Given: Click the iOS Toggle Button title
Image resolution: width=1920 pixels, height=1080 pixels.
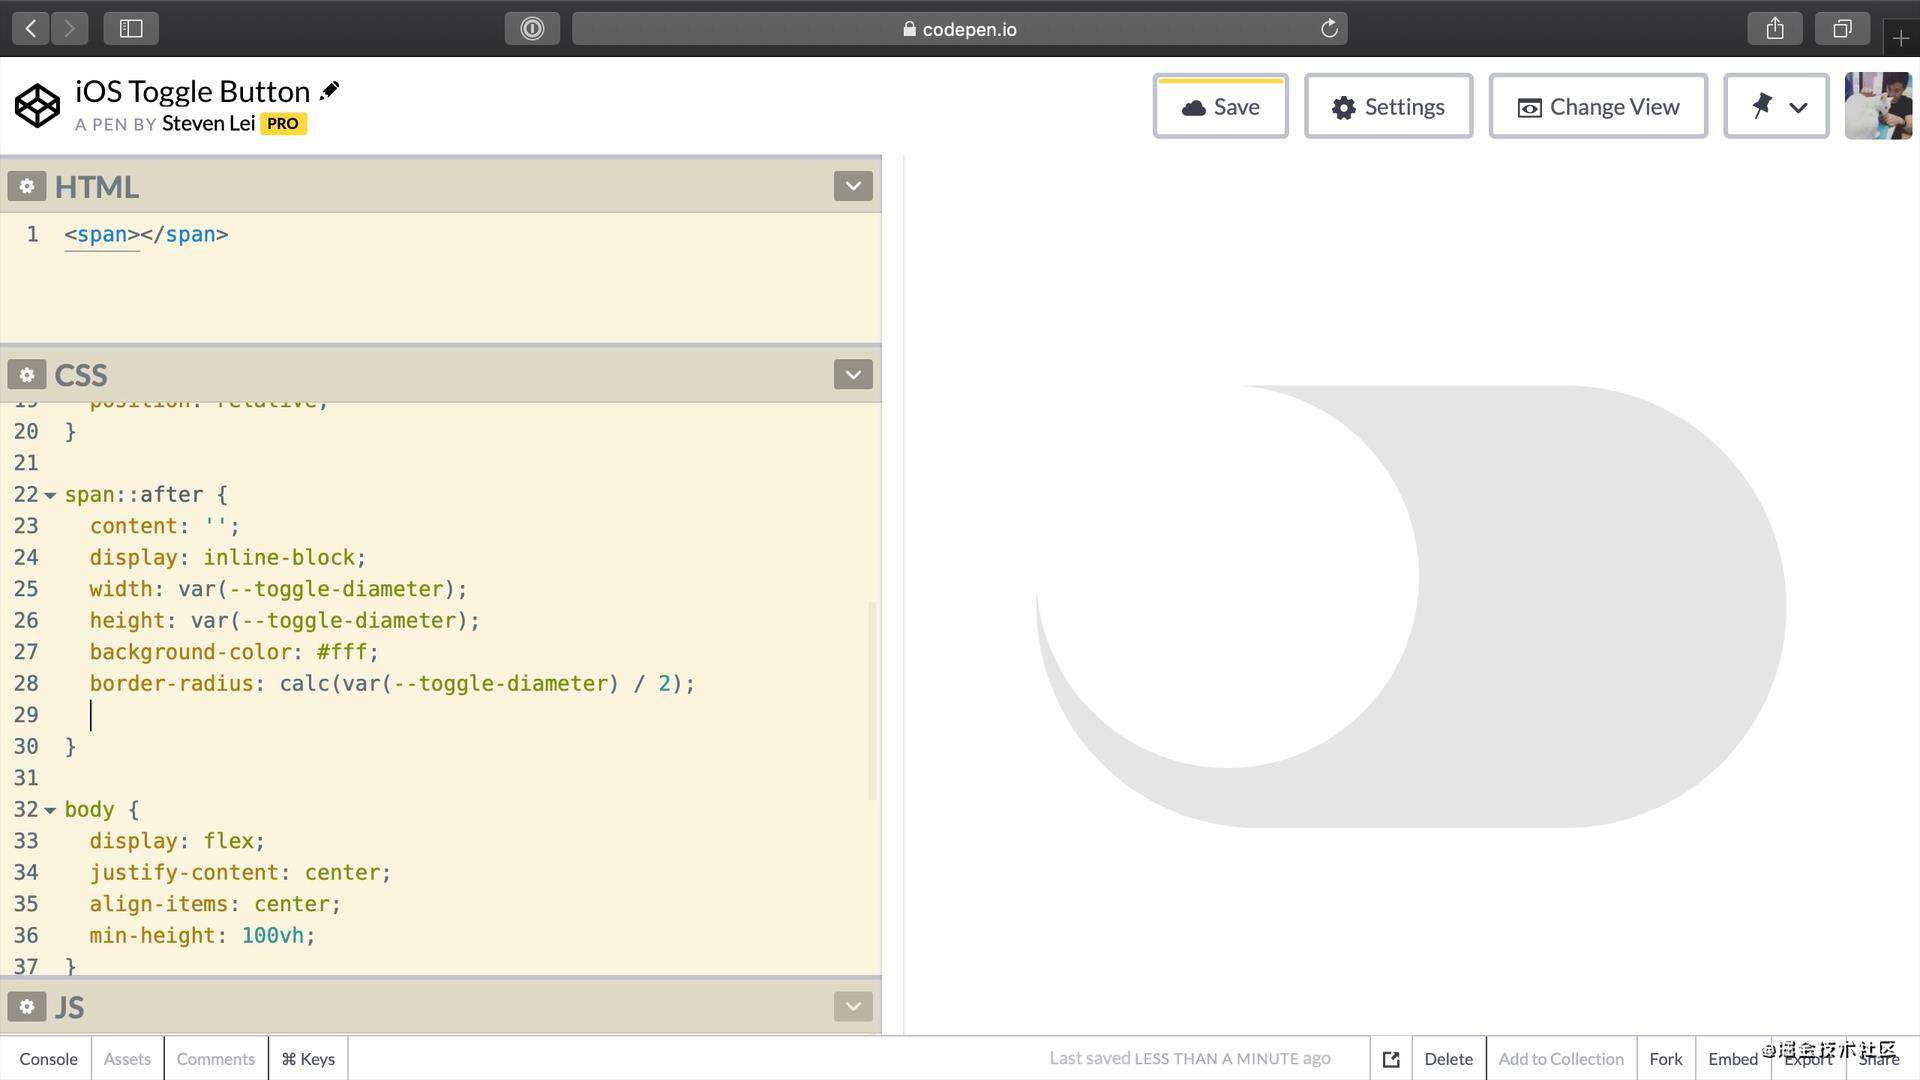Looking at the screenshot, I should (192, 91).
